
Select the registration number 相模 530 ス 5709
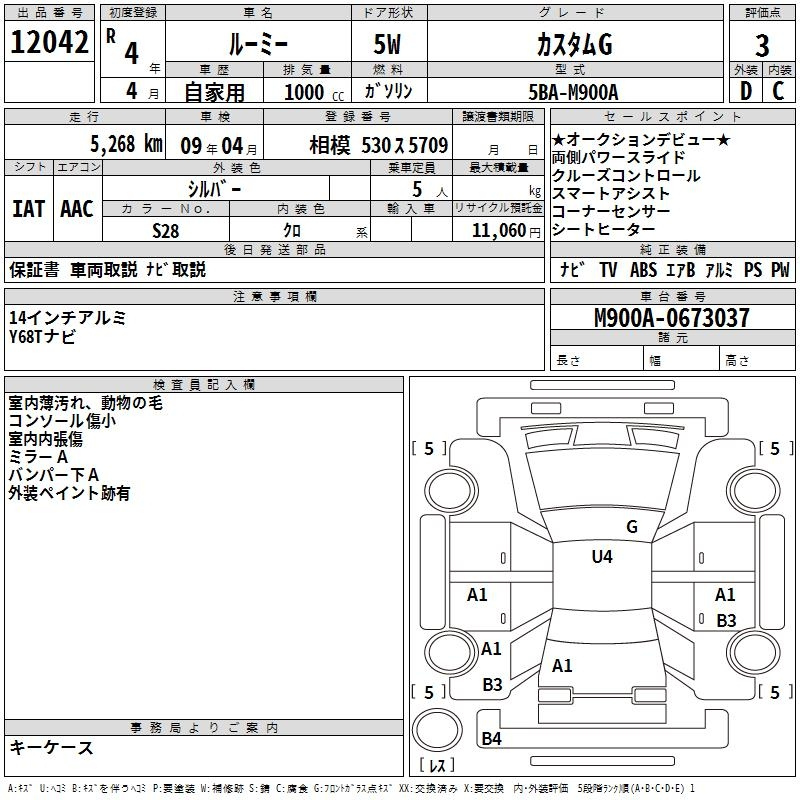tap(379, 145)
